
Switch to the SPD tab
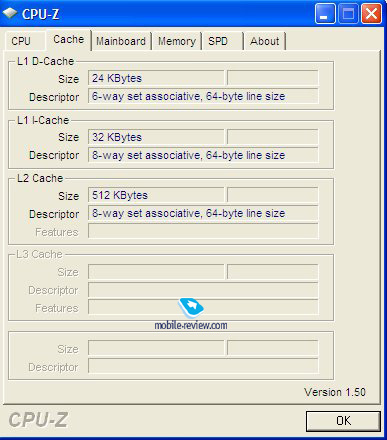[223, 41]
